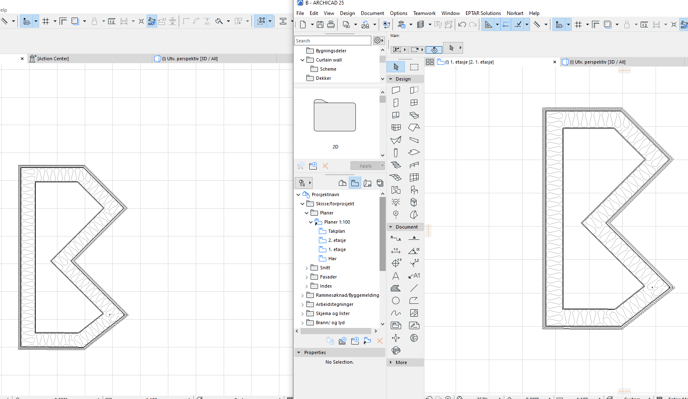Collapse the Planer folder

tap(307, 213)
